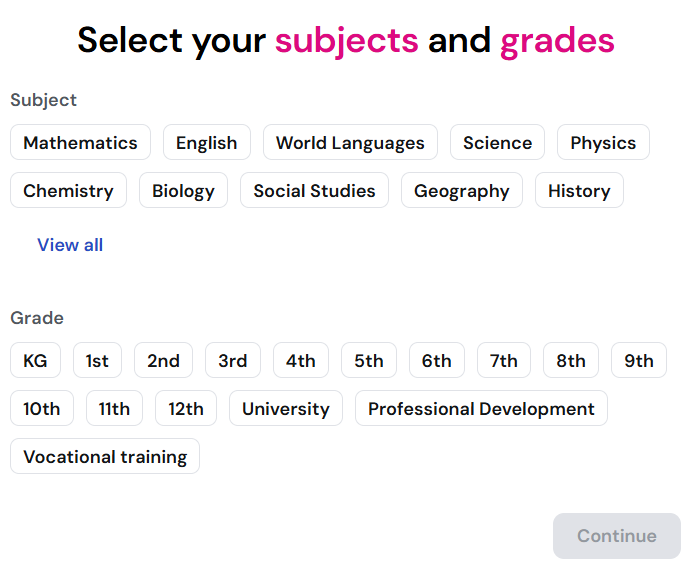Screen dimensions: 696x568
Task: Click the Continue button
Action: coord(616,536)
